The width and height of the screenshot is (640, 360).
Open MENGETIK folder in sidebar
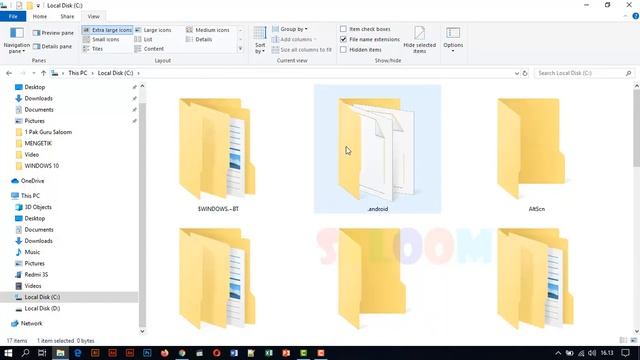pyautogui.click(x=38, y=143)
